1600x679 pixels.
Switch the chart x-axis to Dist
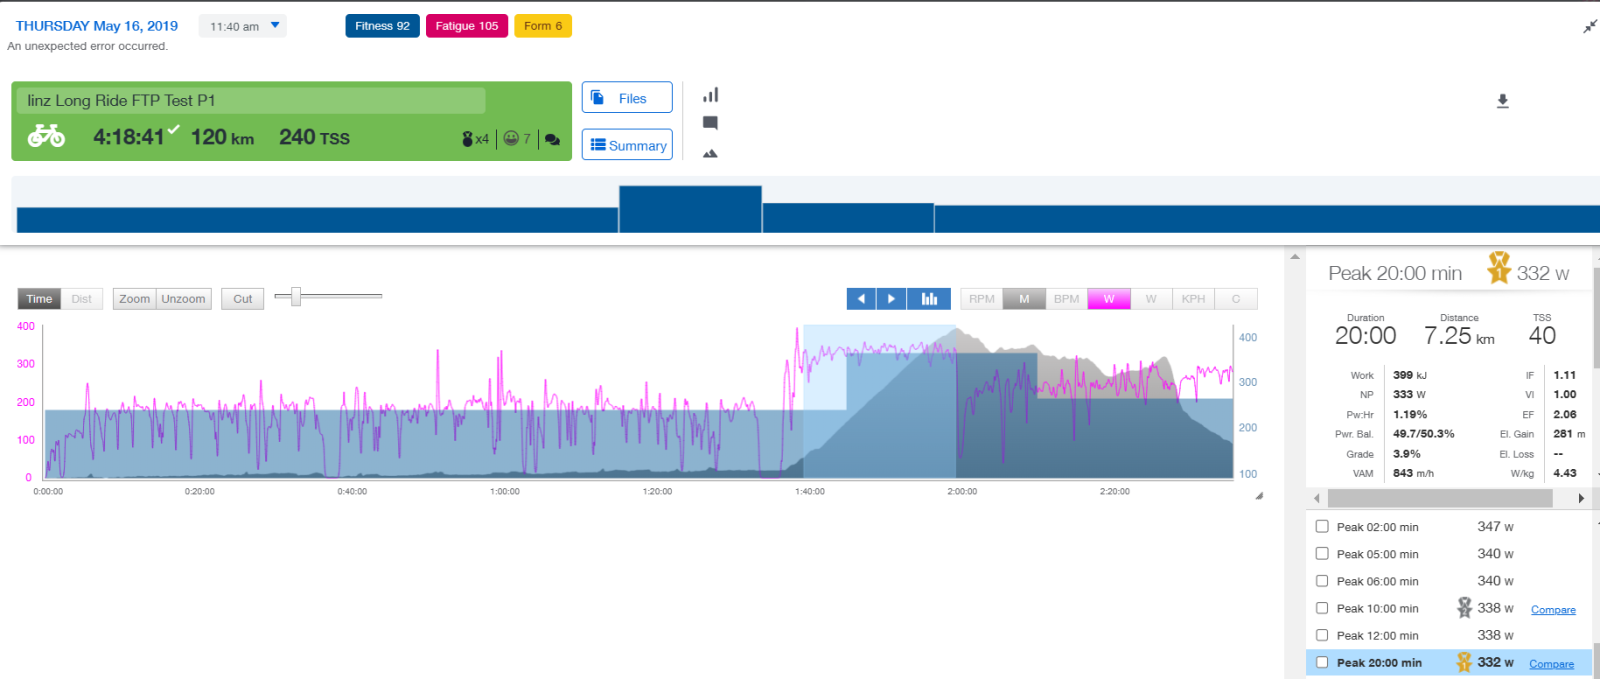pyautogui.click(x=82, y=299)
